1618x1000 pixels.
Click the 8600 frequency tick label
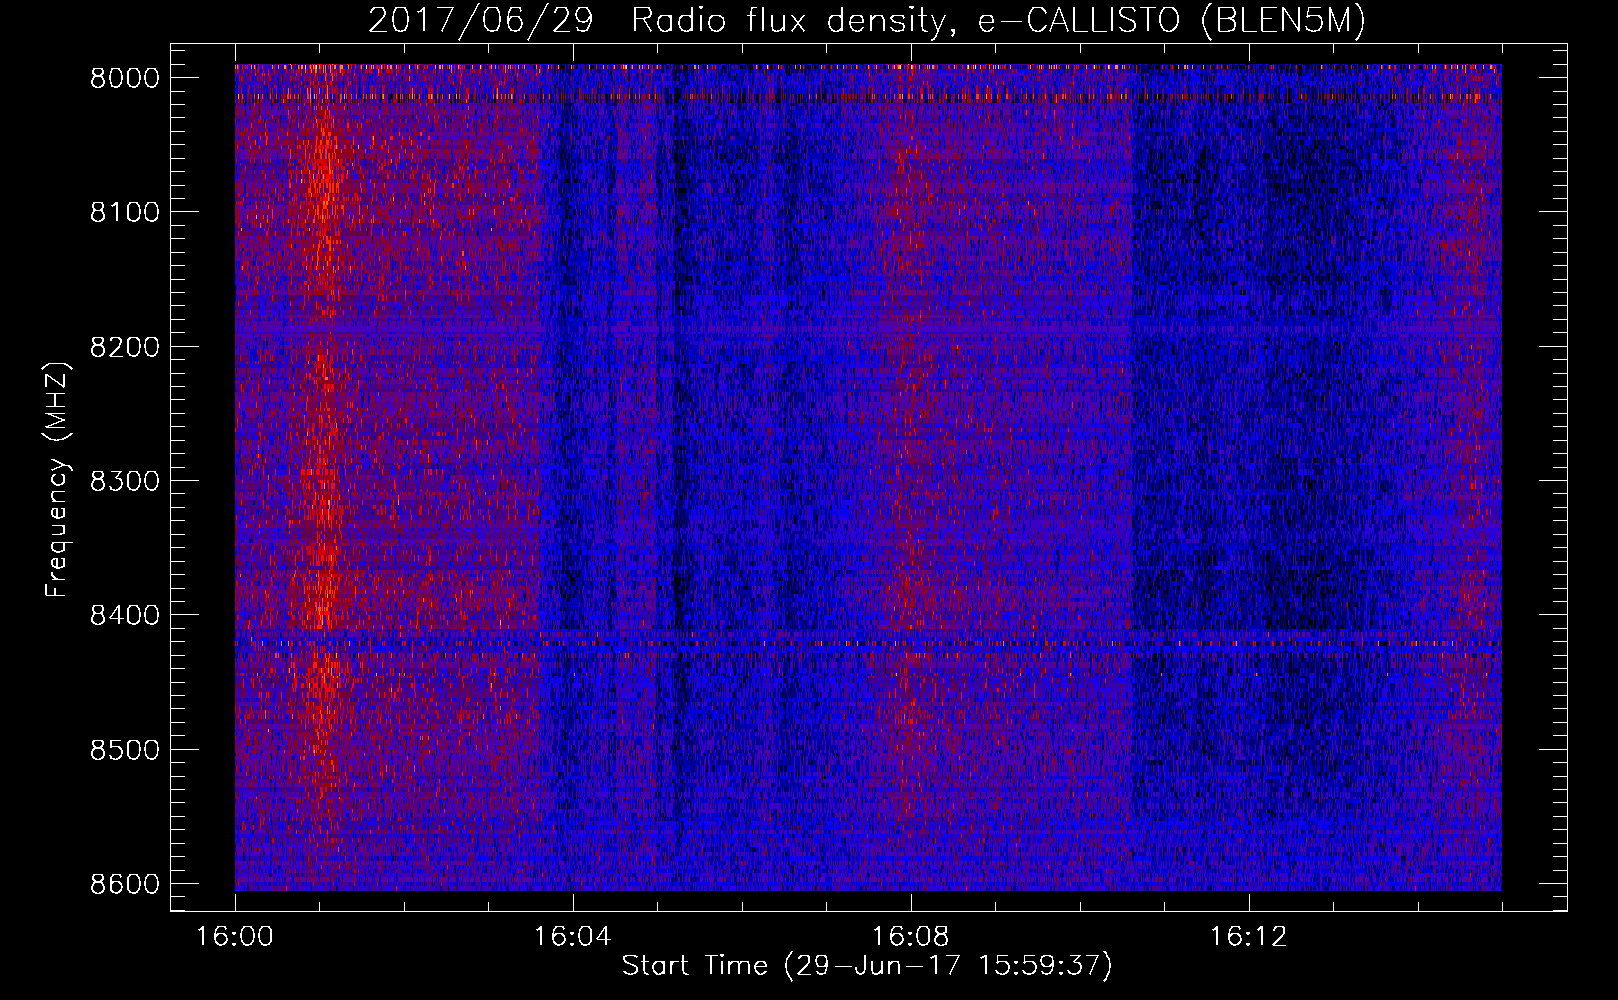pos(124,884)
